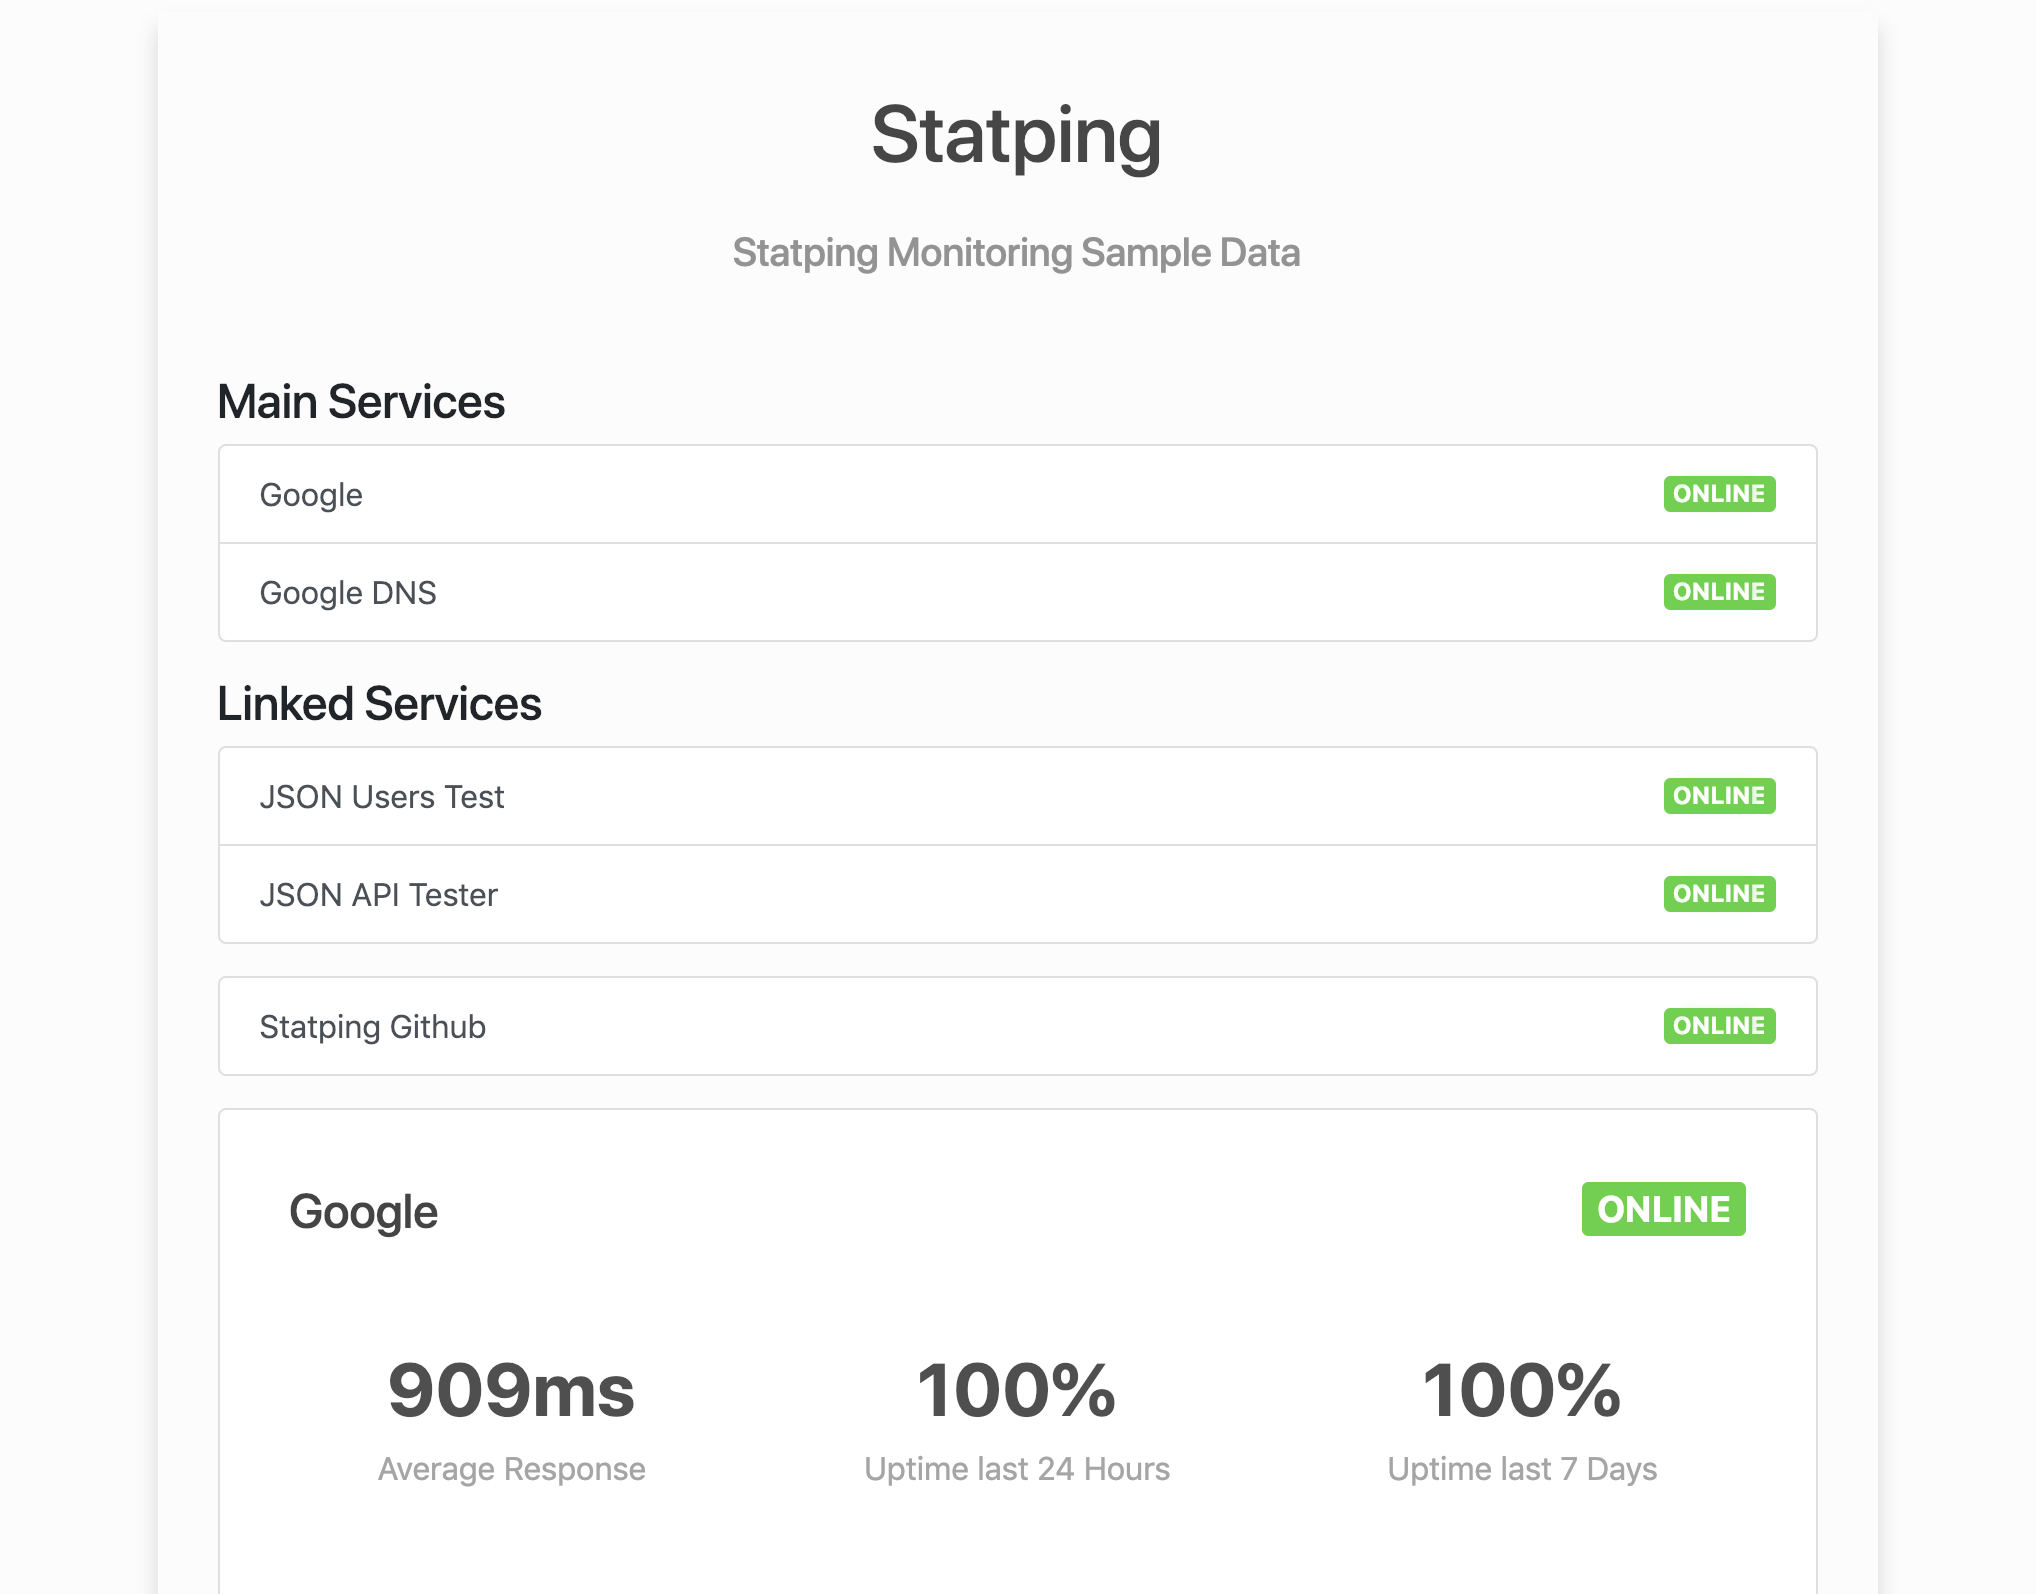Select the JSON Users Test service

point(383,796)
